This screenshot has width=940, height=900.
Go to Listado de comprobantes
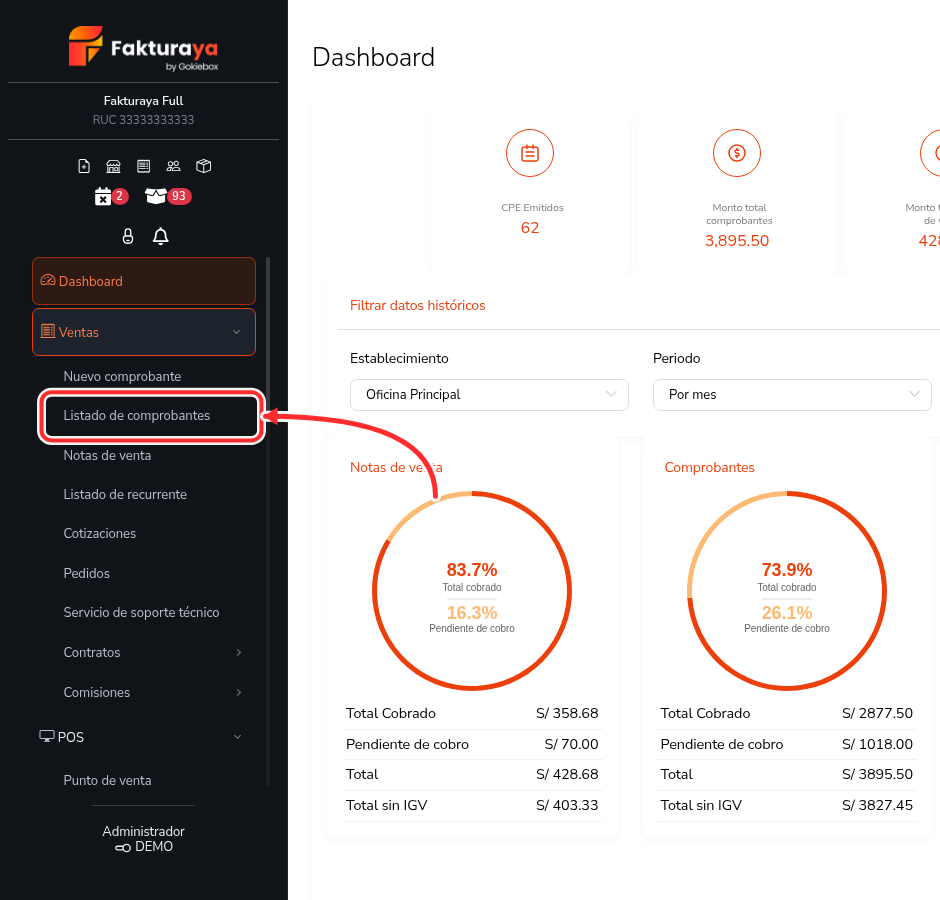pos(137,416)
